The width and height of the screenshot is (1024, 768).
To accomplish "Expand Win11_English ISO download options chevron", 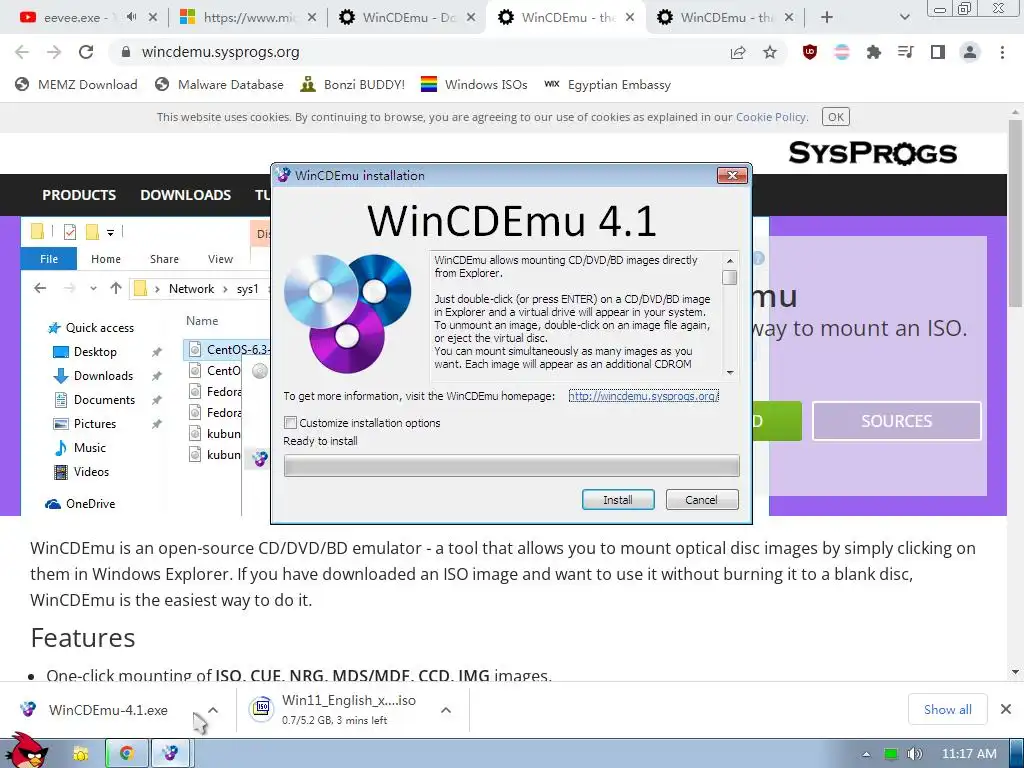I will pos(445,710).
